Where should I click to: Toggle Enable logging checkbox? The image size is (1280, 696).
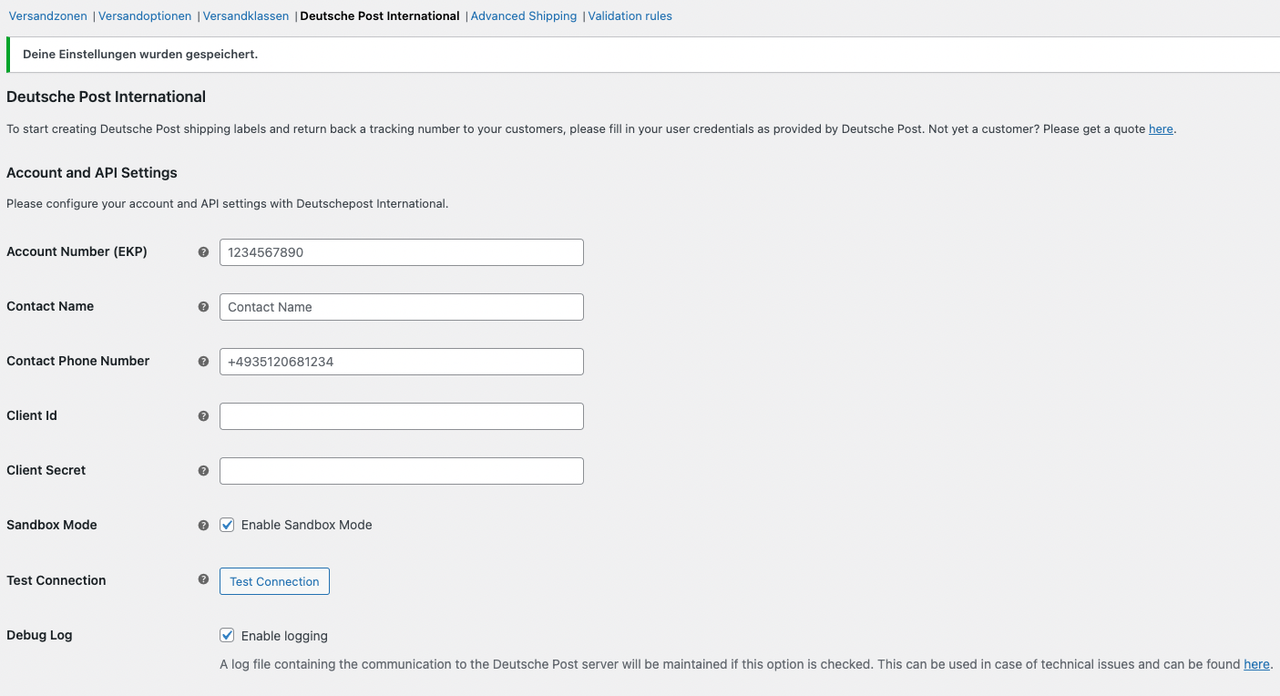pyautogui.click(x=227, y=635)
